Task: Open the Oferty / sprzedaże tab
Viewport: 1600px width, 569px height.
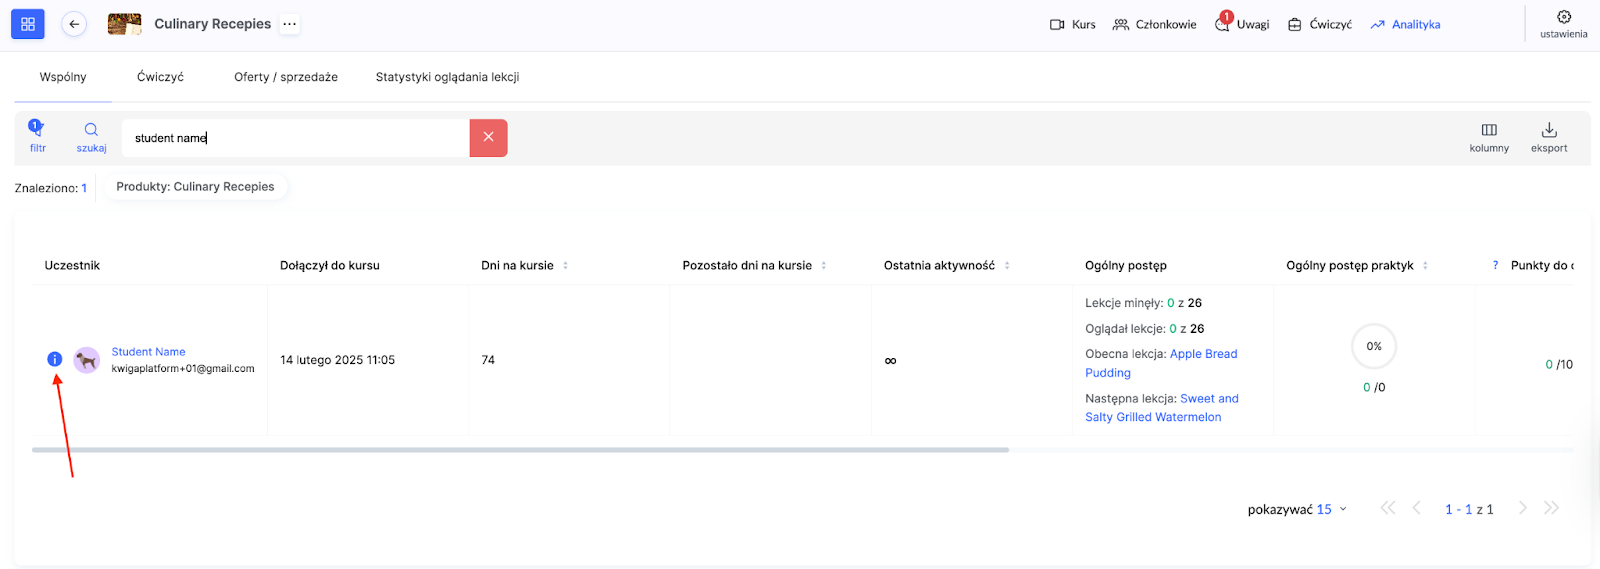Action: tap(285, 77)
